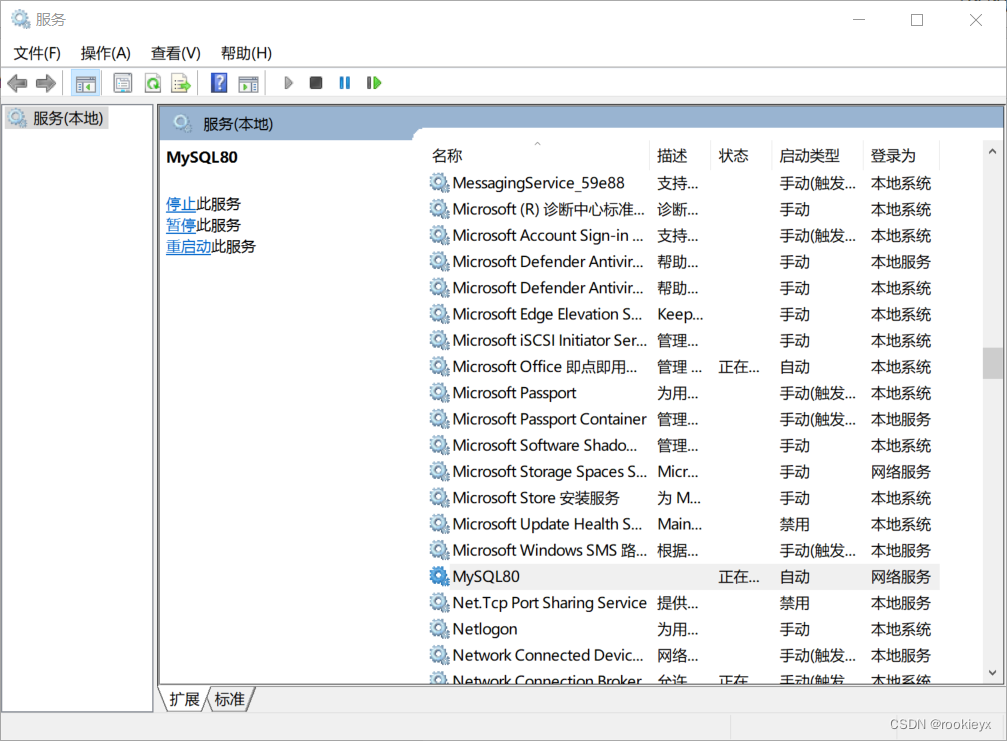
Task: Click gear icon of Microsoft iSCSI Initiator row
Action: [439, 340]
